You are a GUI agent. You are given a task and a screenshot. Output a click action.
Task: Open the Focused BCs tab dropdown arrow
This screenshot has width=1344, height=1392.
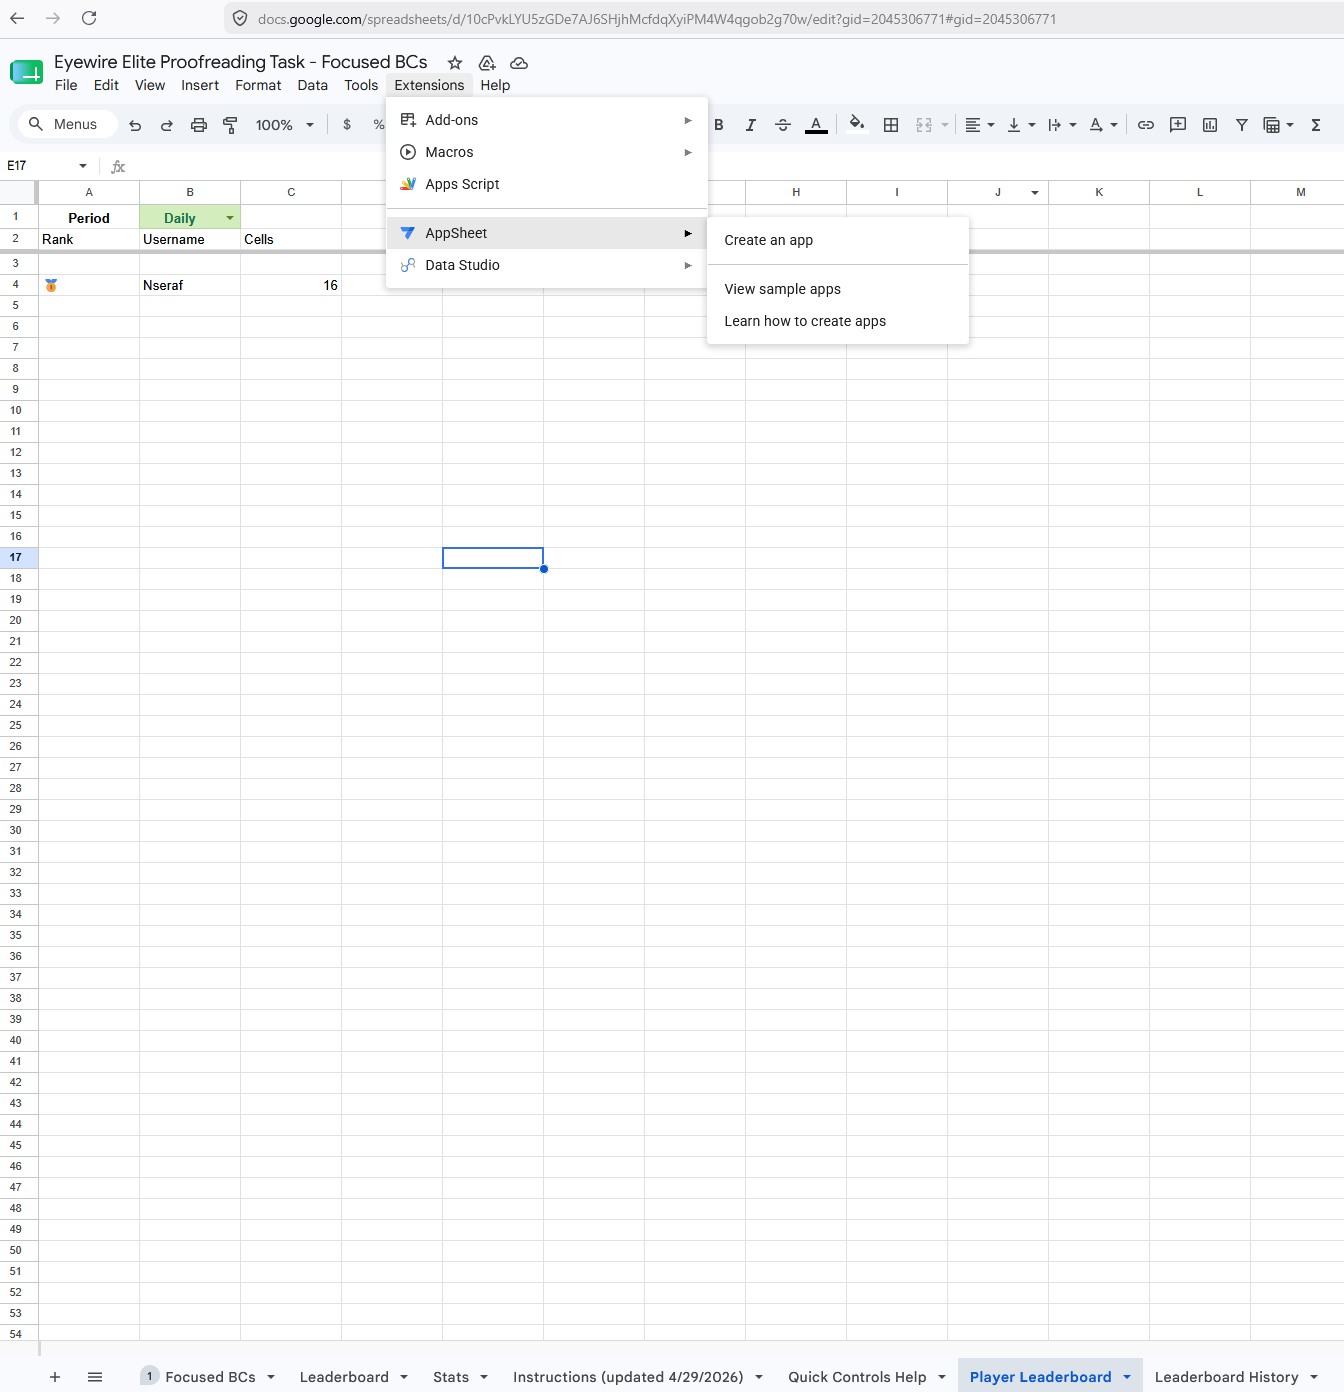coord(271,1377)
